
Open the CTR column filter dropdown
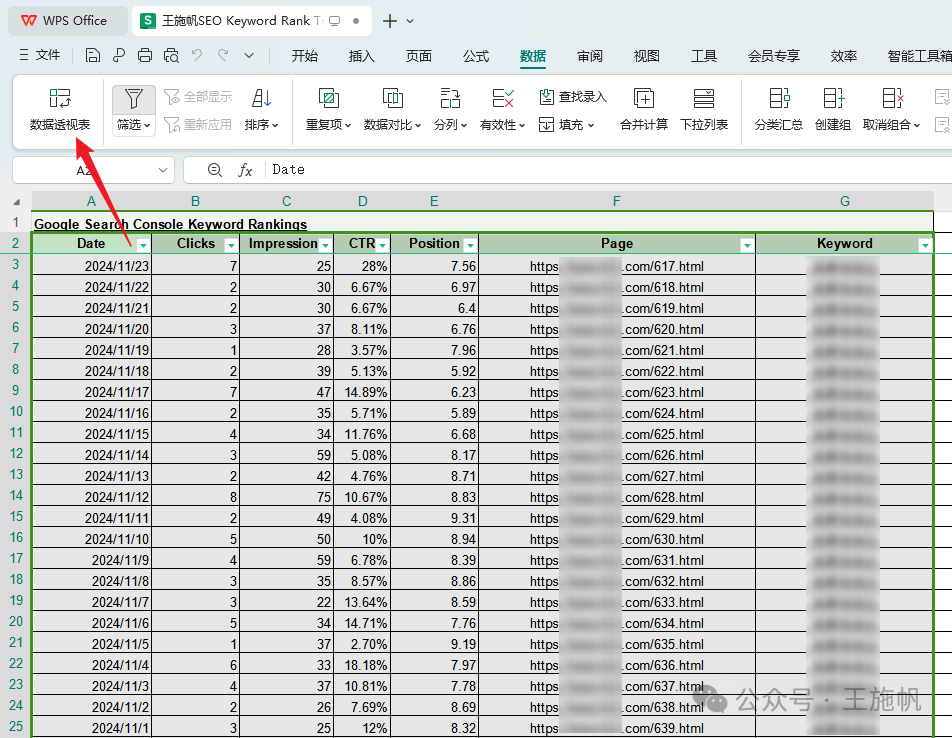coord(382,245)
